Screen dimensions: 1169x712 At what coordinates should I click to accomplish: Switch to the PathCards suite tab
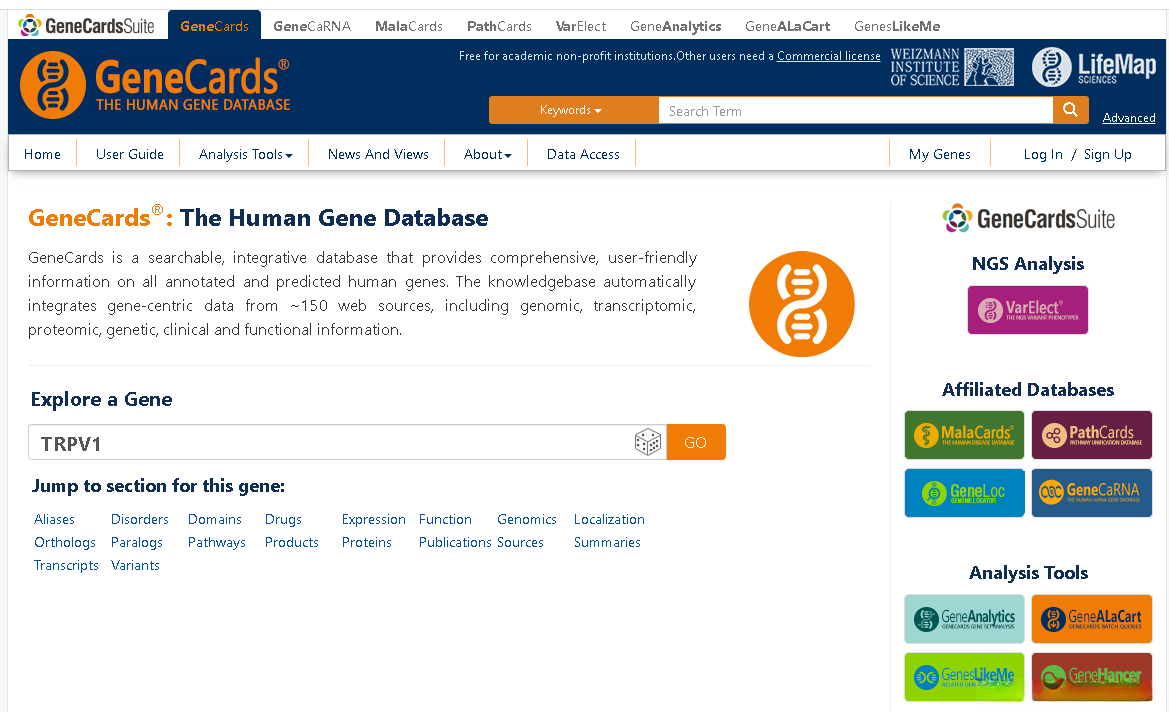coord(499,26)
